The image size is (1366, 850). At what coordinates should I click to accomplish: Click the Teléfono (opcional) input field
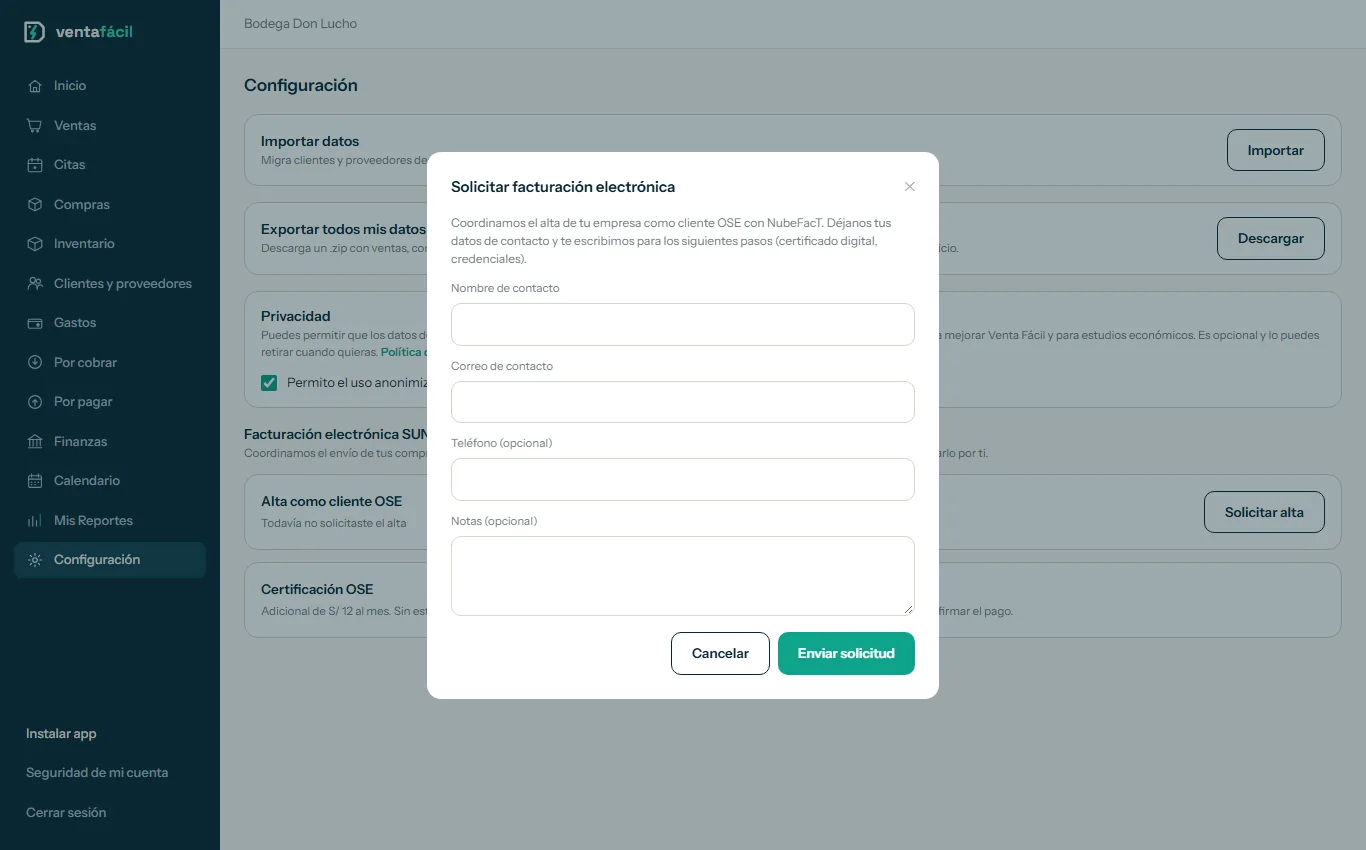point(683,480)
